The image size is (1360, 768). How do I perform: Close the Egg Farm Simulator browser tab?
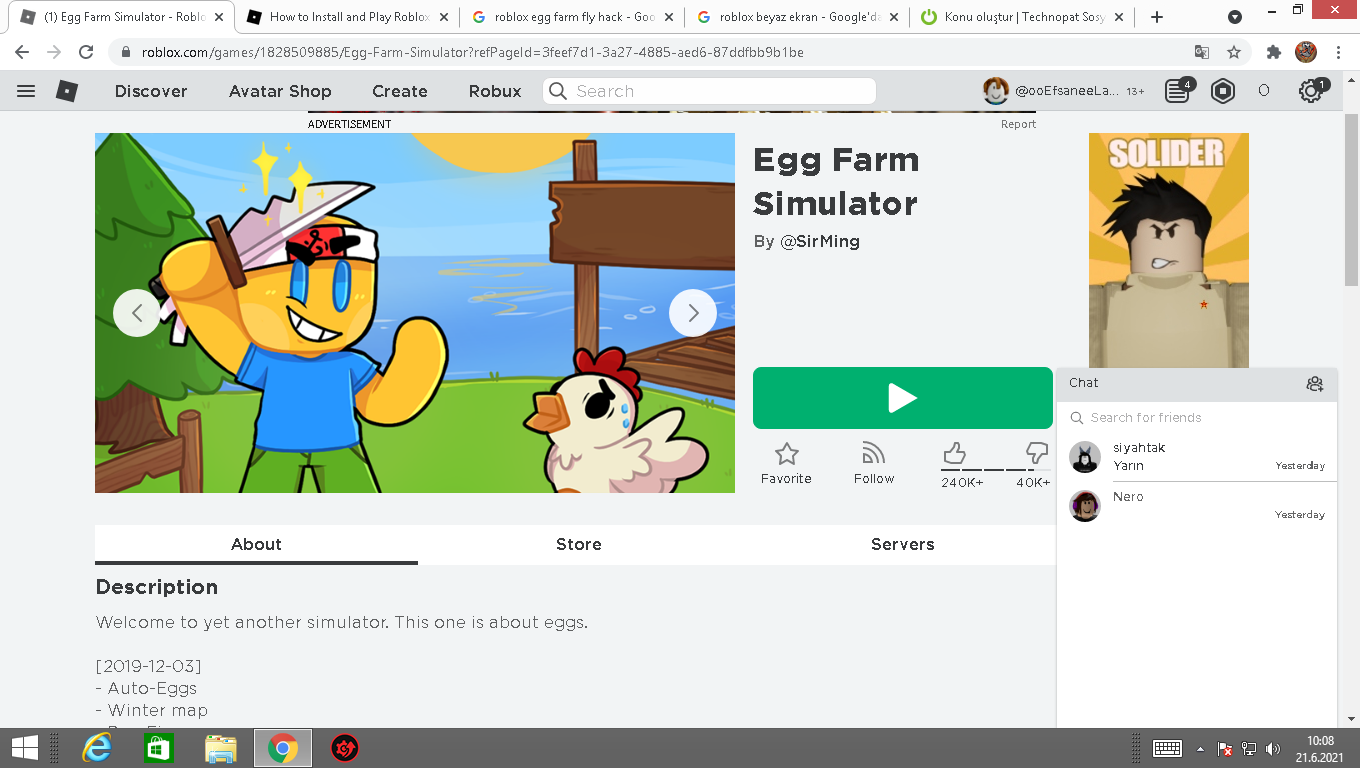219,17
